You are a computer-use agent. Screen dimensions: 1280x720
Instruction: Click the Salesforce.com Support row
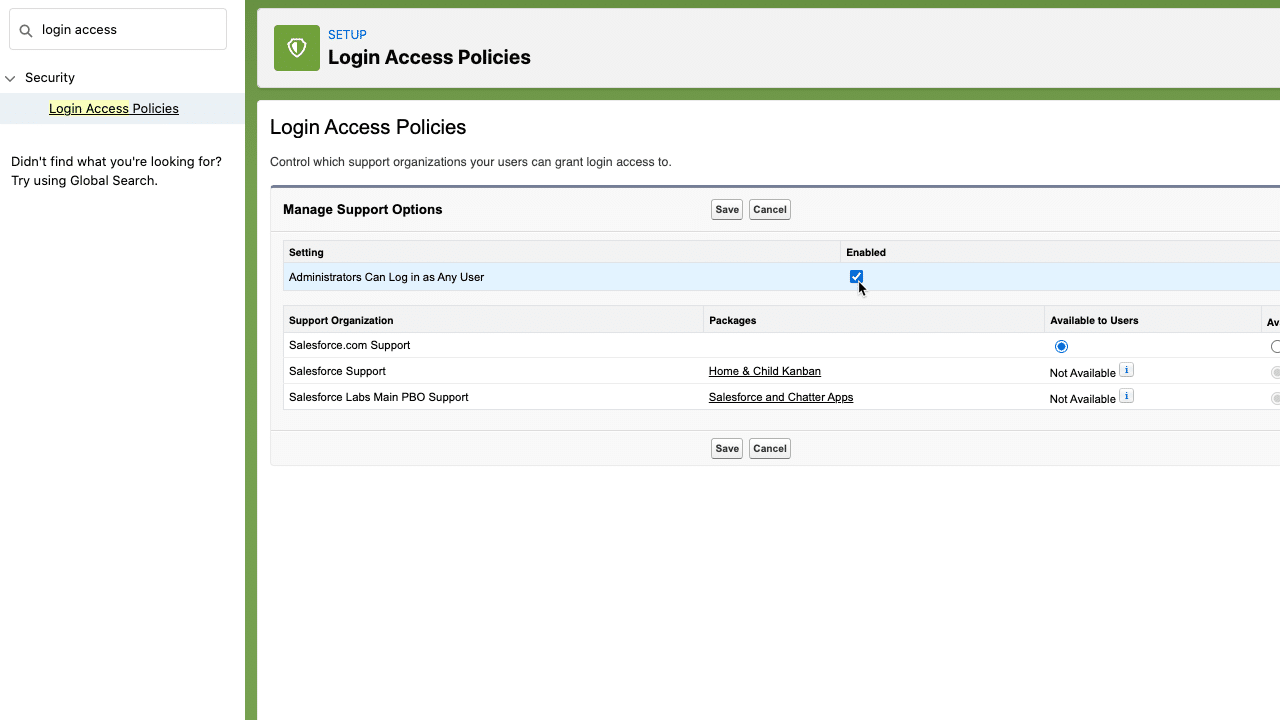pos(349,345)
